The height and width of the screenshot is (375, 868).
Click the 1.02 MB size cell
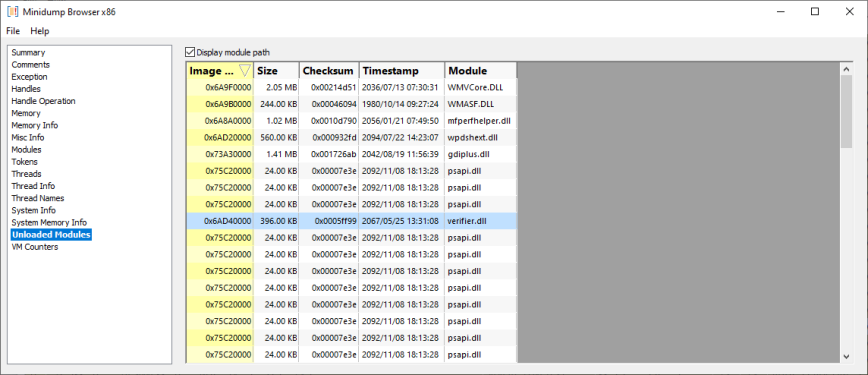click(282, 121)
